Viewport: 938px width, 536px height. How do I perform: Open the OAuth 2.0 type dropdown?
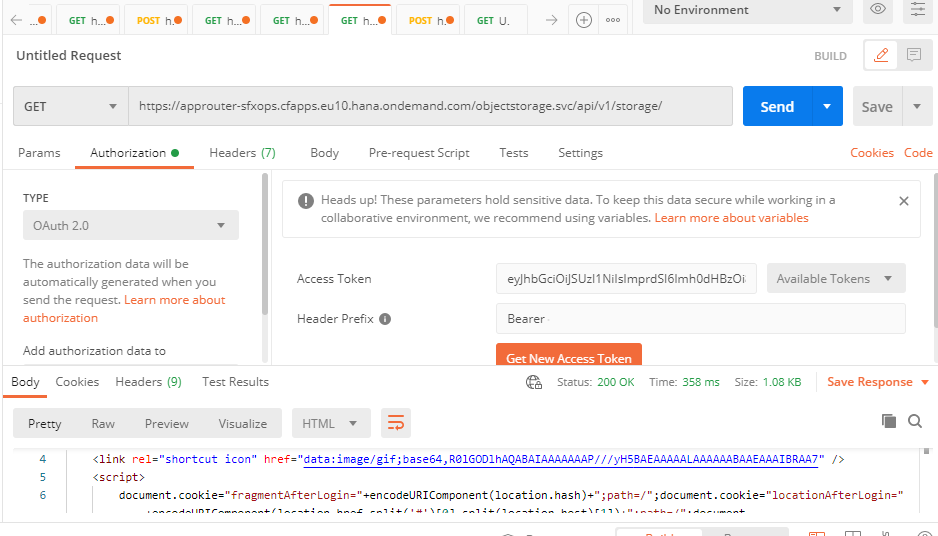click(x=130, y=226)
